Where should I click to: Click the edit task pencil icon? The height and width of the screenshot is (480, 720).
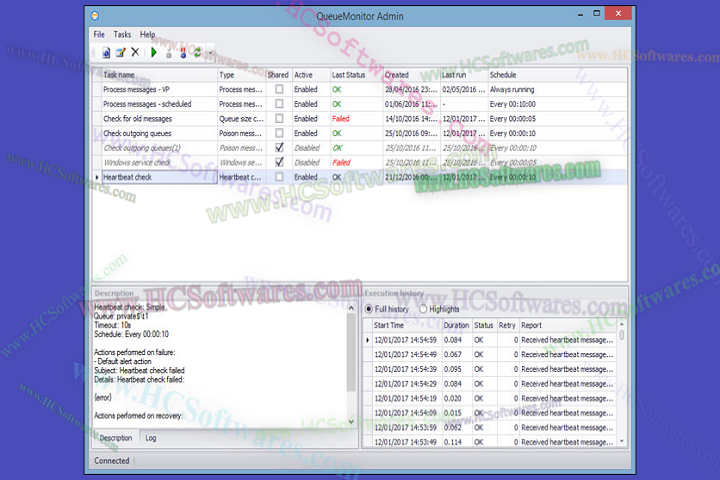coord(120,53)
